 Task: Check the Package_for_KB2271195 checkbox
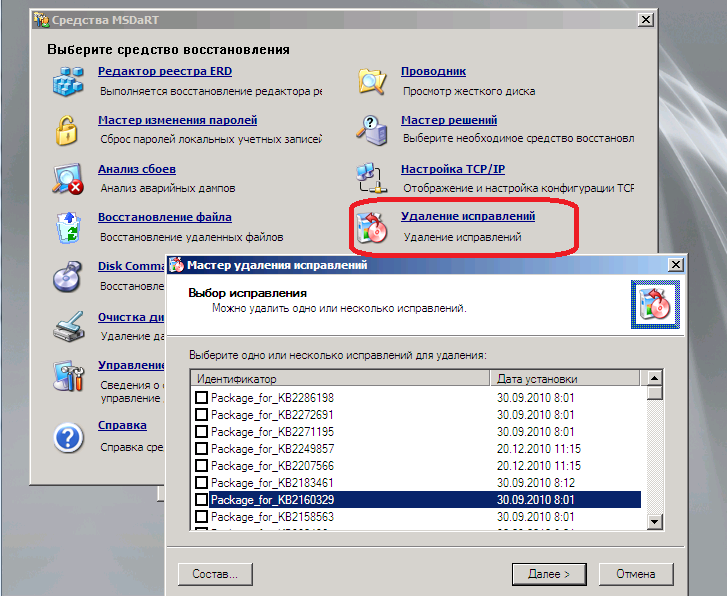201,432
